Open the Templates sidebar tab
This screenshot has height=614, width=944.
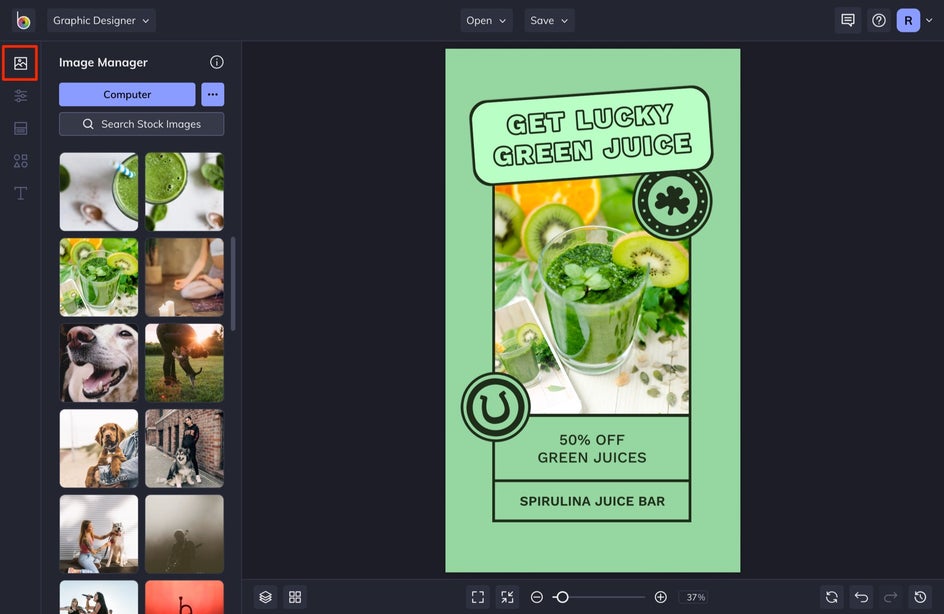[20, 128]
